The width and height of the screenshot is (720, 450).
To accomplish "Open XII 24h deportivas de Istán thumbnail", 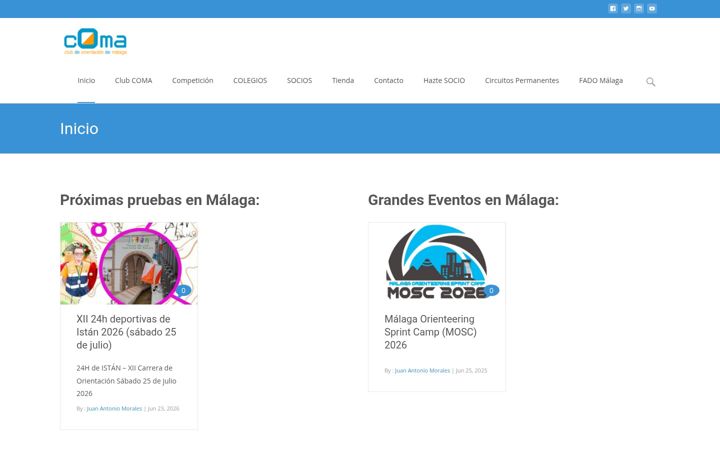I will point(129,264).
